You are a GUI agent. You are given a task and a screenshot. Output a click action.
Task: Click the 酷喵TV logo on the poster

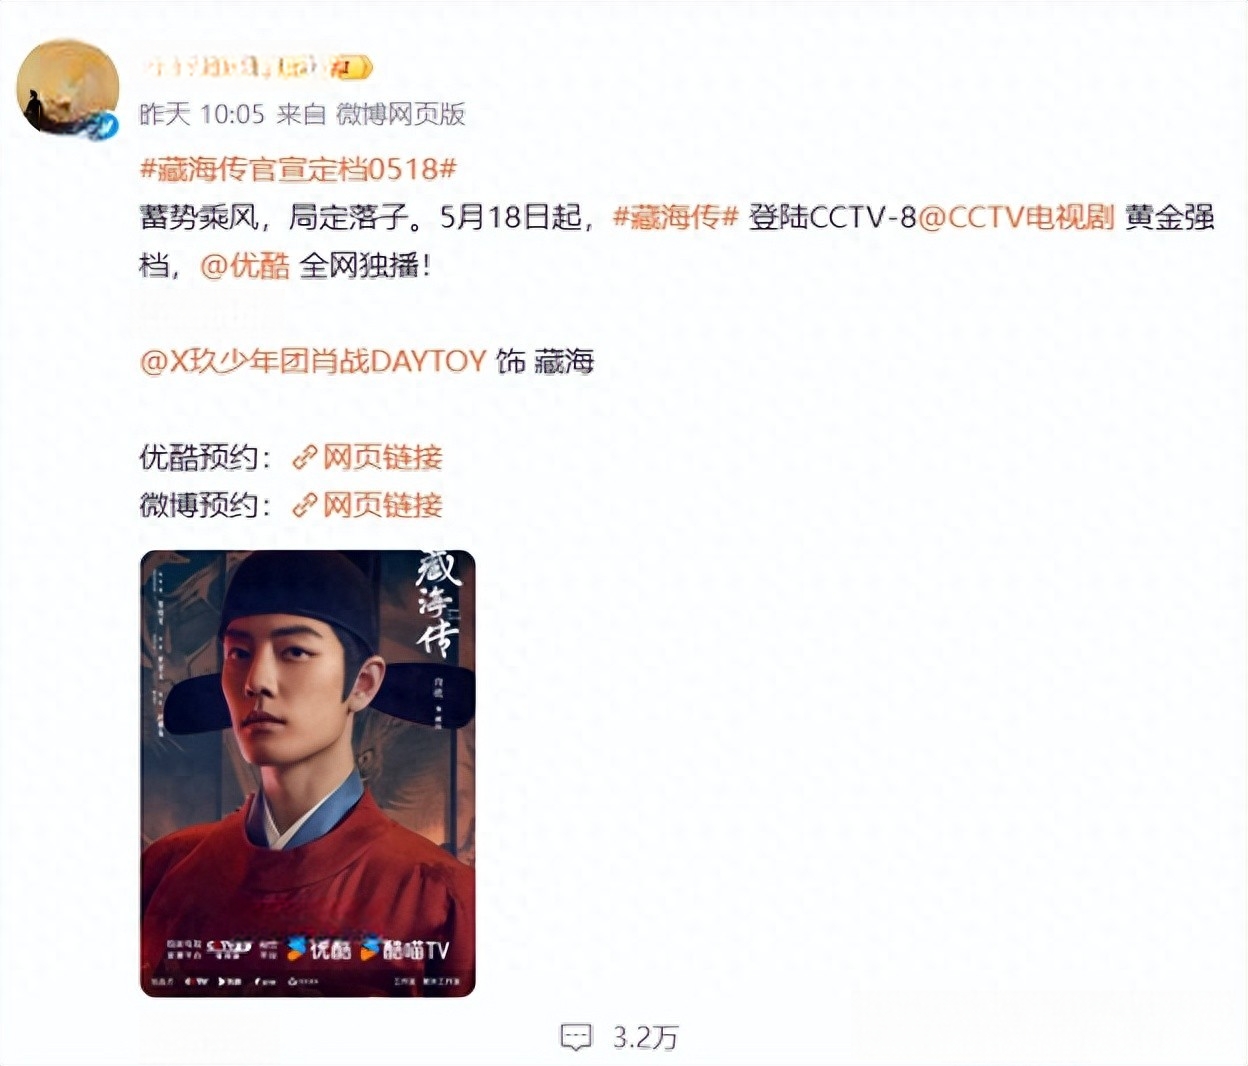click(x=405, y=949)
